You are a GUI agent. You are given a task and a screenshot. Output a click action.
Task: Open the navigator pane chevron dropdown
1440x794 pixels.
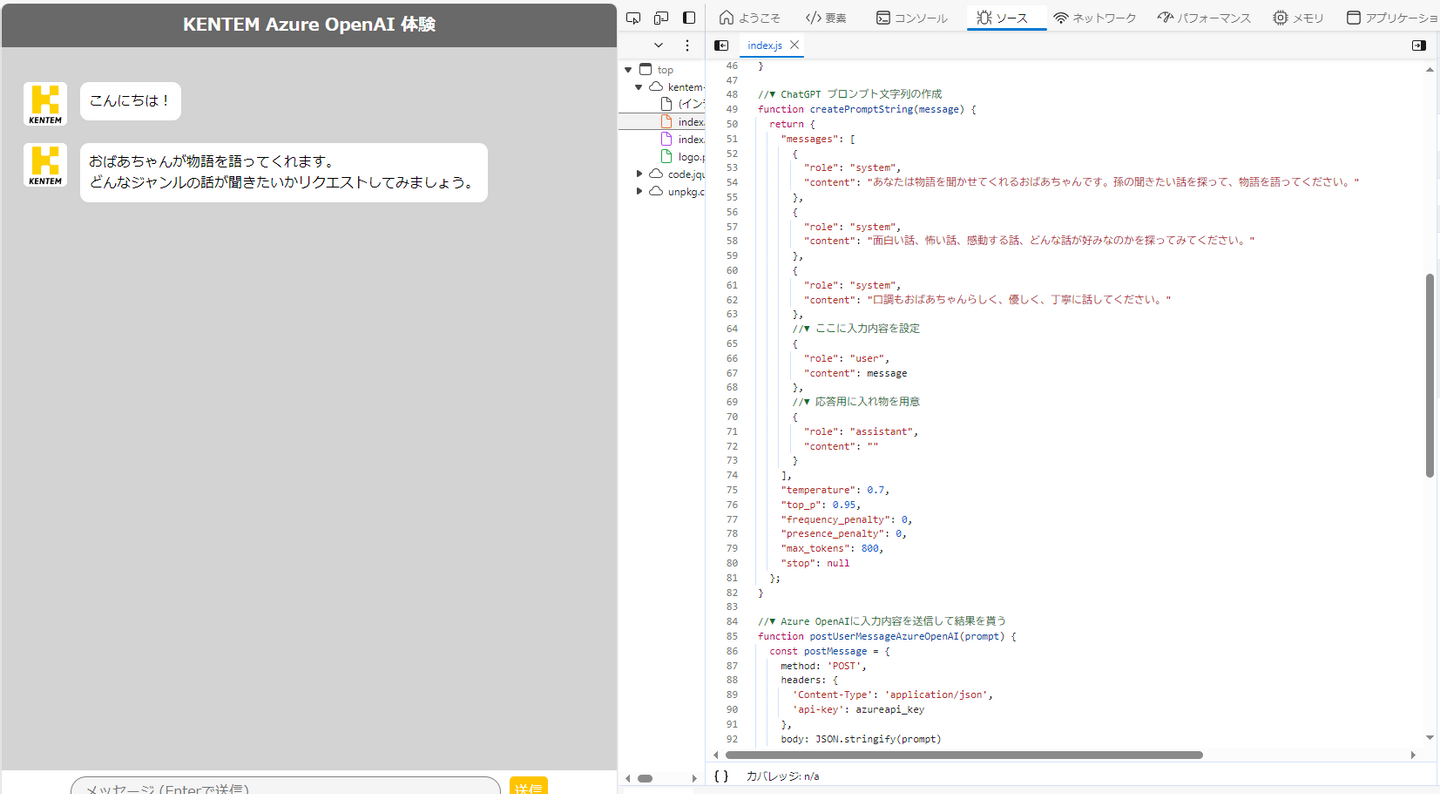click(658, 45)
